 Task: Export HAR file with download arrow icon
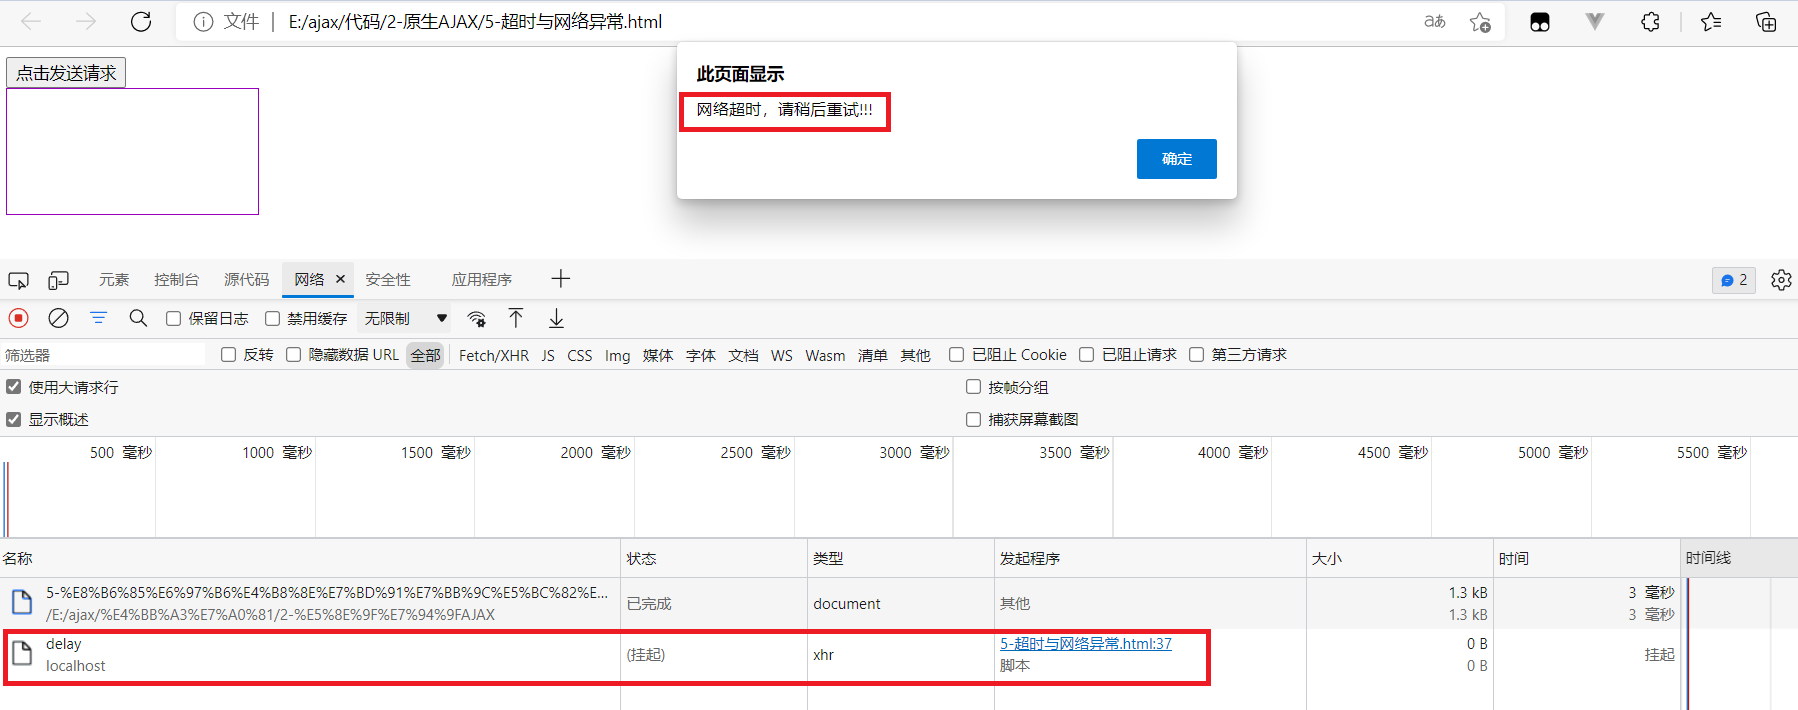556,318
